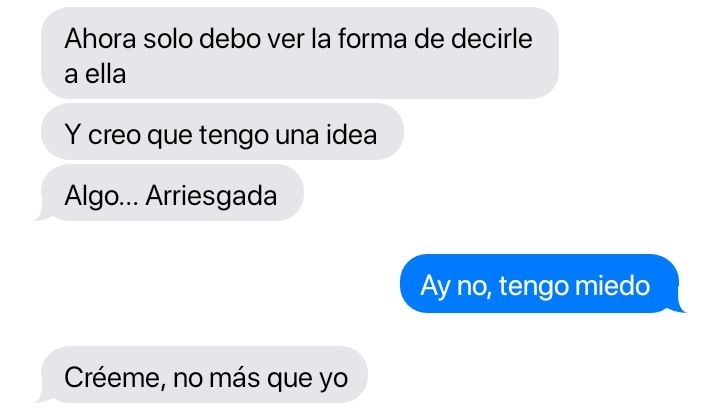Click the word "Ahora" in the top message

100,39
